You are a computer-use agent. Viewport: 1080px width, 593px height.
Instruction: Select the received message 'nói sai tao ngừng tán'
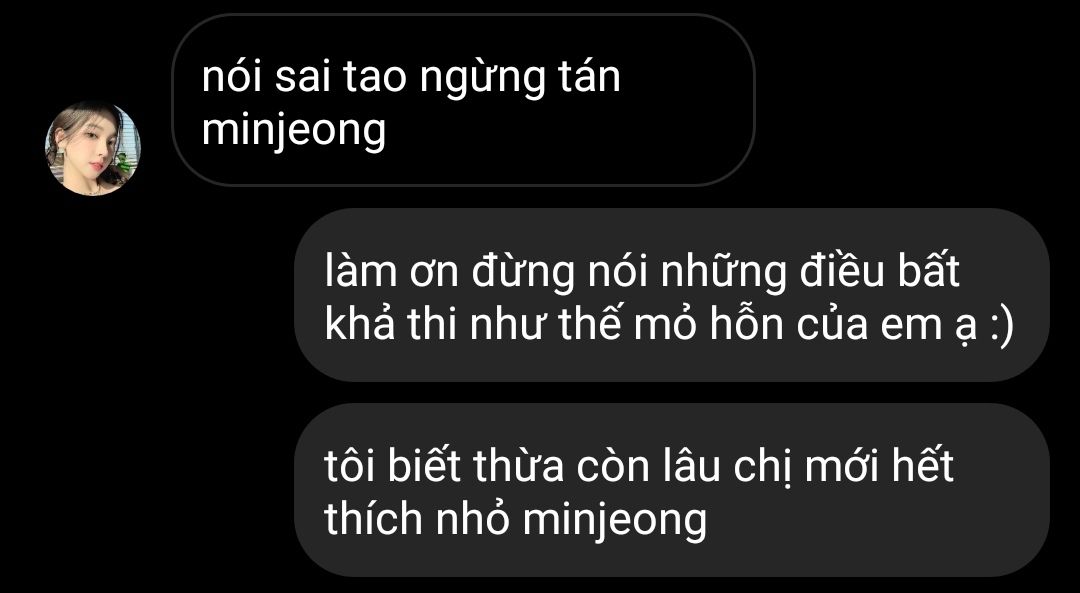(463, 101)
